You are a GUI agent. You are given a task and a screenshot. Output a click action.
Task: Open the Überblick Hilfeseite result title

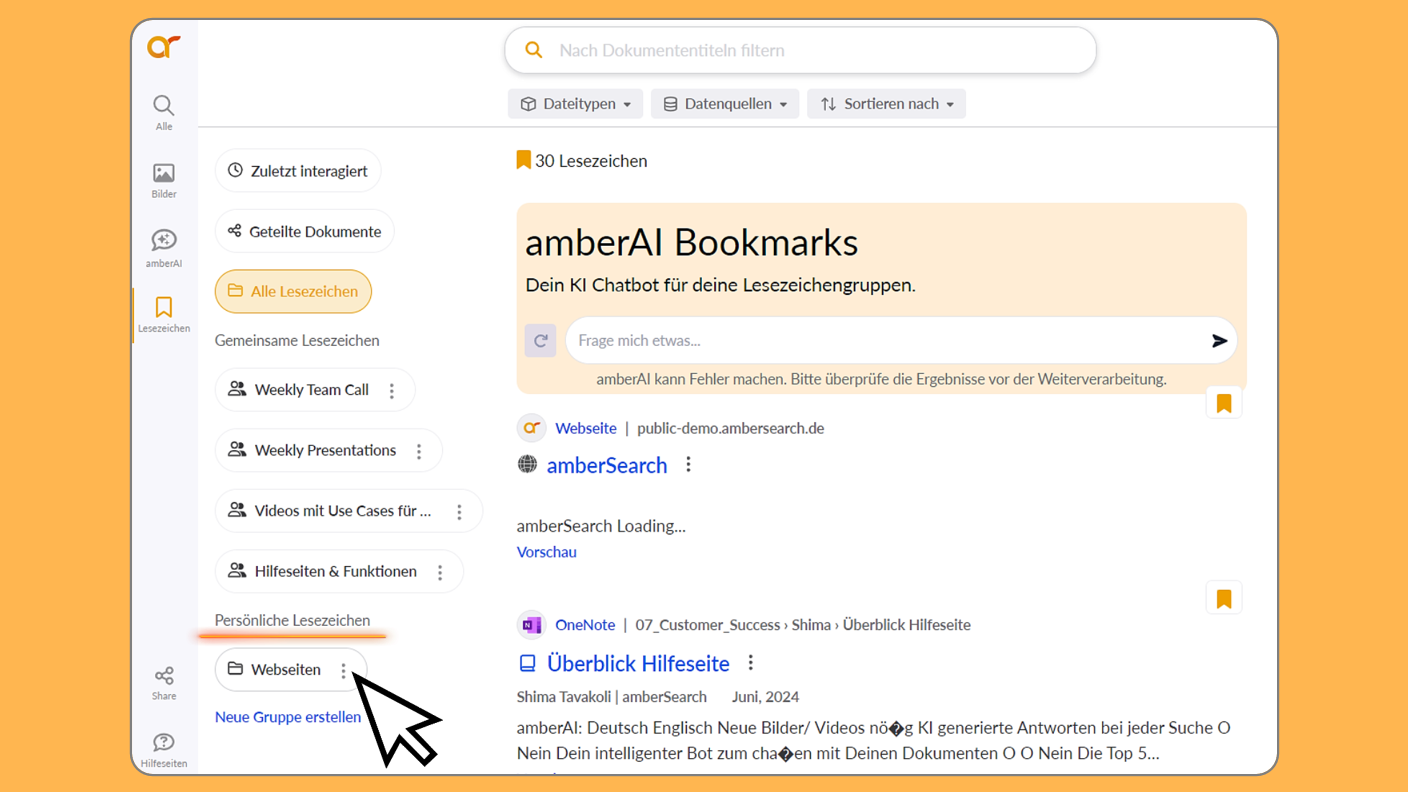pos(639,663)
